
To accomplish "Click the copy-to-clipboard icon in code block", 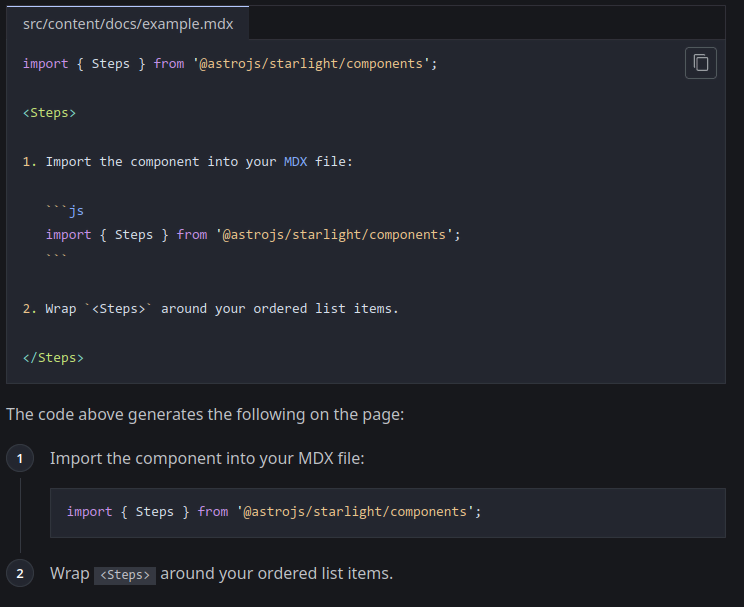I will pyautogui.click(x=701, y=63).
